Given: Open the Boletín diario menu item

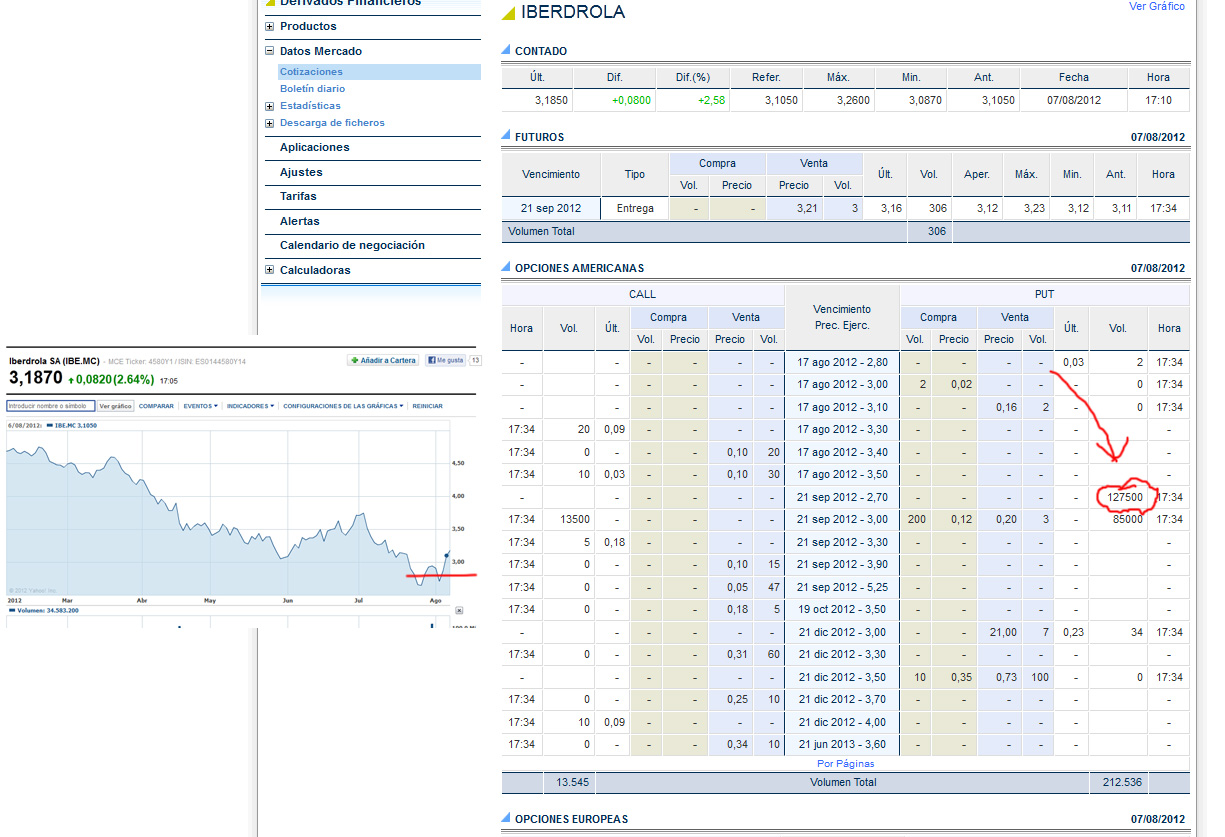Looking at the screenshot, I should tap(312, 89).
